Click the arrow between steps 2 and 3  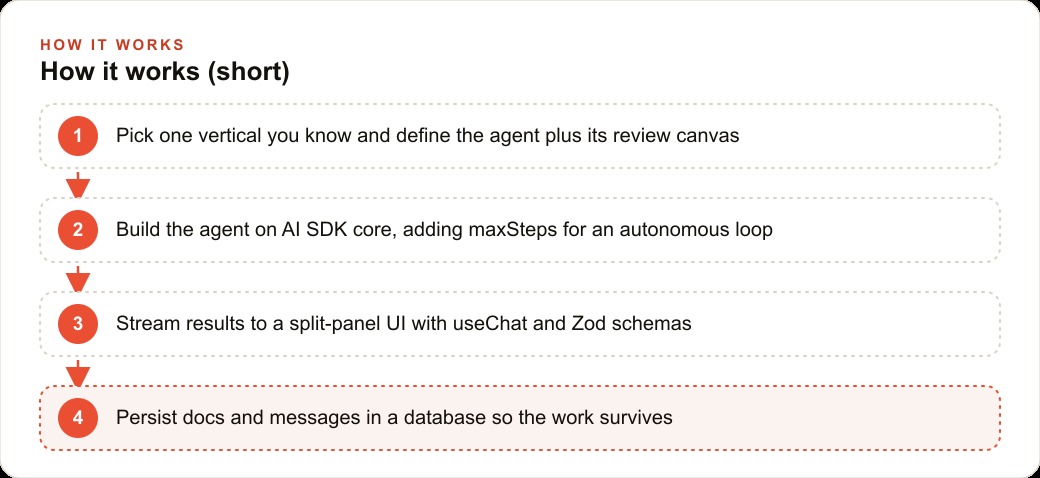(x=78, y=278)
